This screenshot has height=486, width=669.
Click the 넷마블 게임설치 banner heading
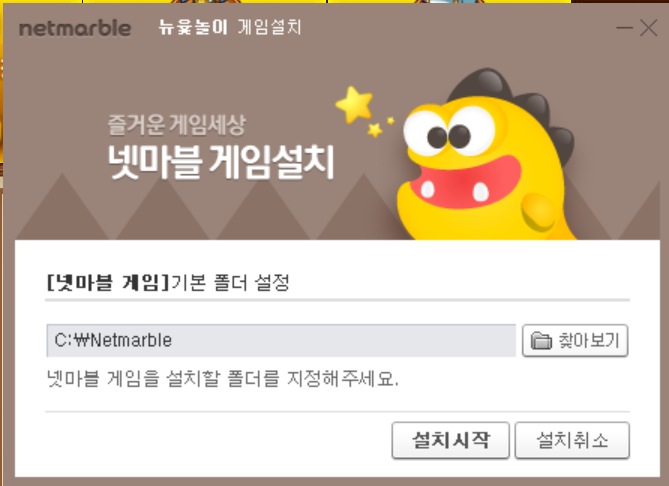pyautogui.click(x=221, y=163)
